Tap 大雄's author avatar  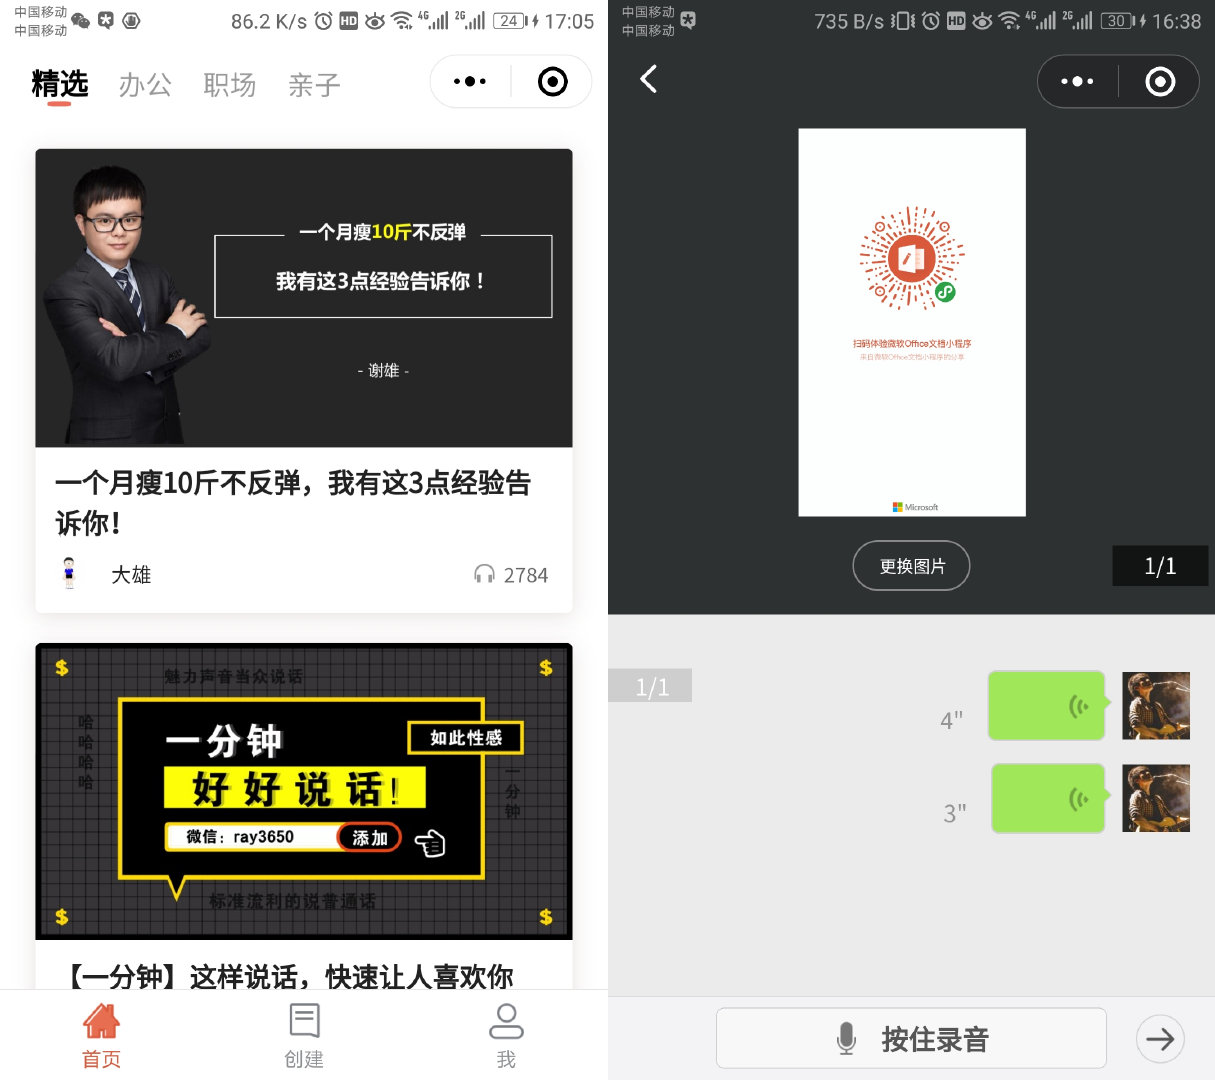(x=70, y=574)
